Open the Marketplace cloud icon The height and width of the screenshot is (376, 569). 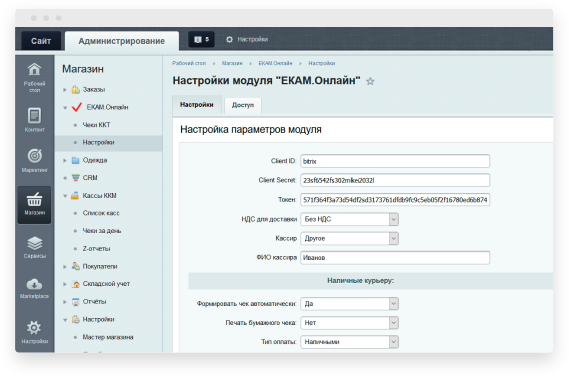pos(34,285)
